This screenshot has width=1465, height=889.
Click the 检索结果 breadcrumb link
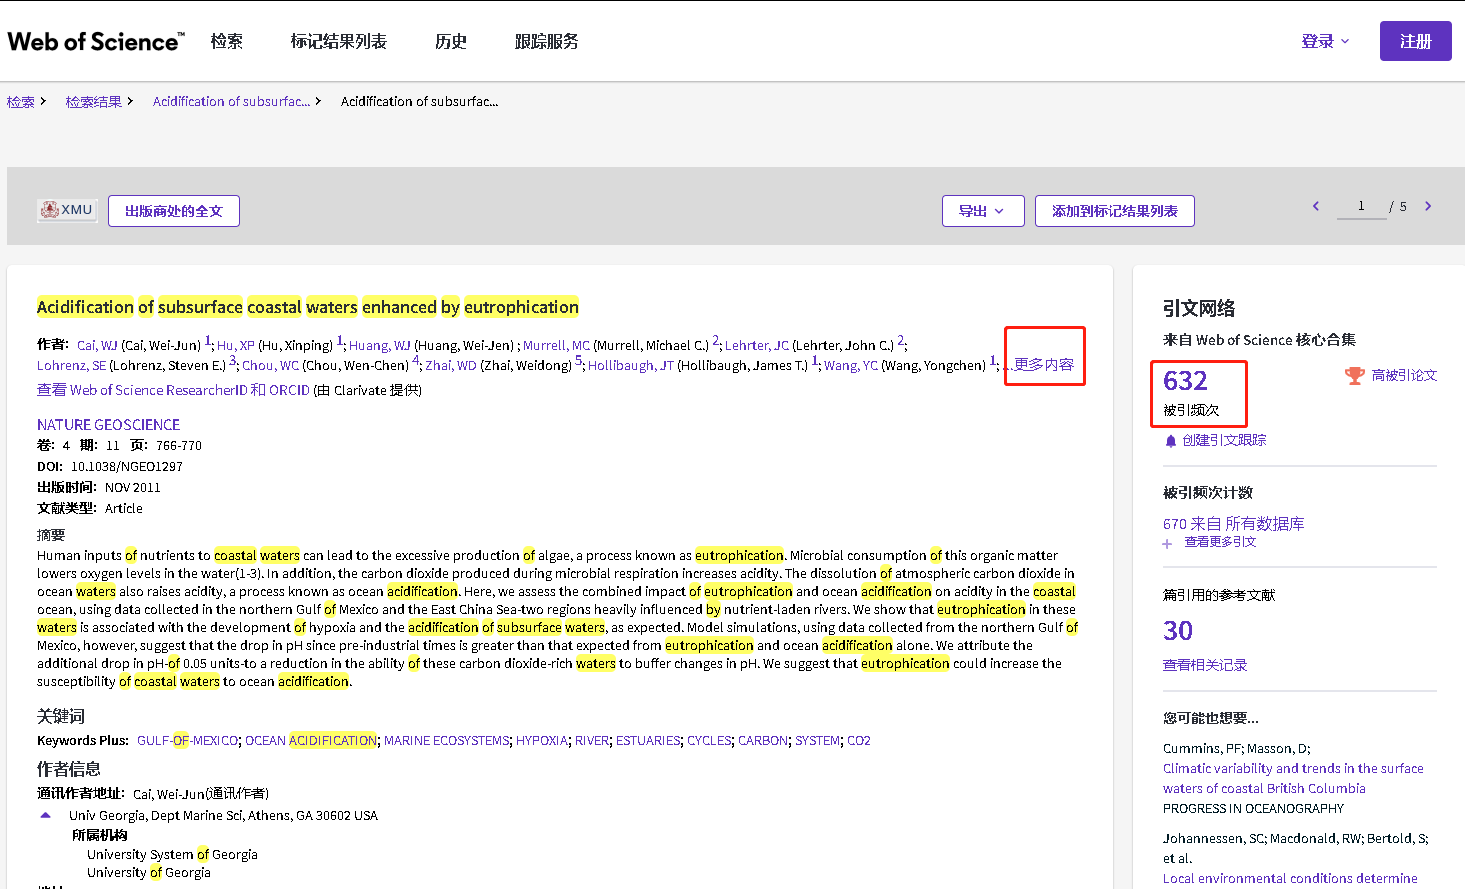pyautogui.click(x=94, y=102)
